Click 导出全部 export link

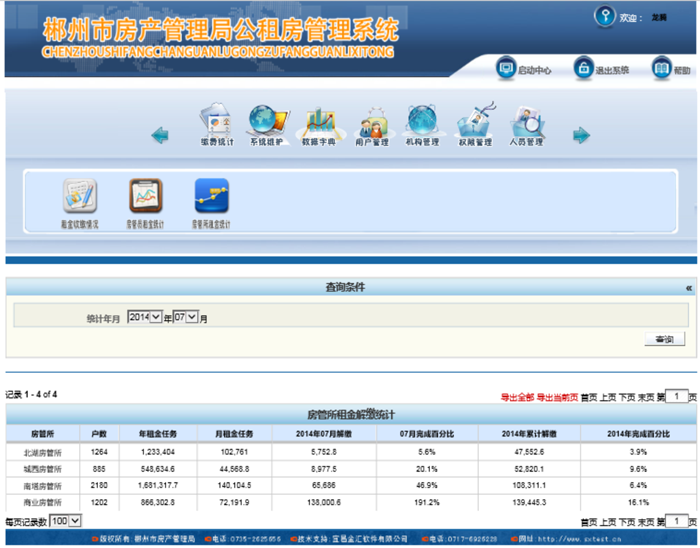click(517, 397)
